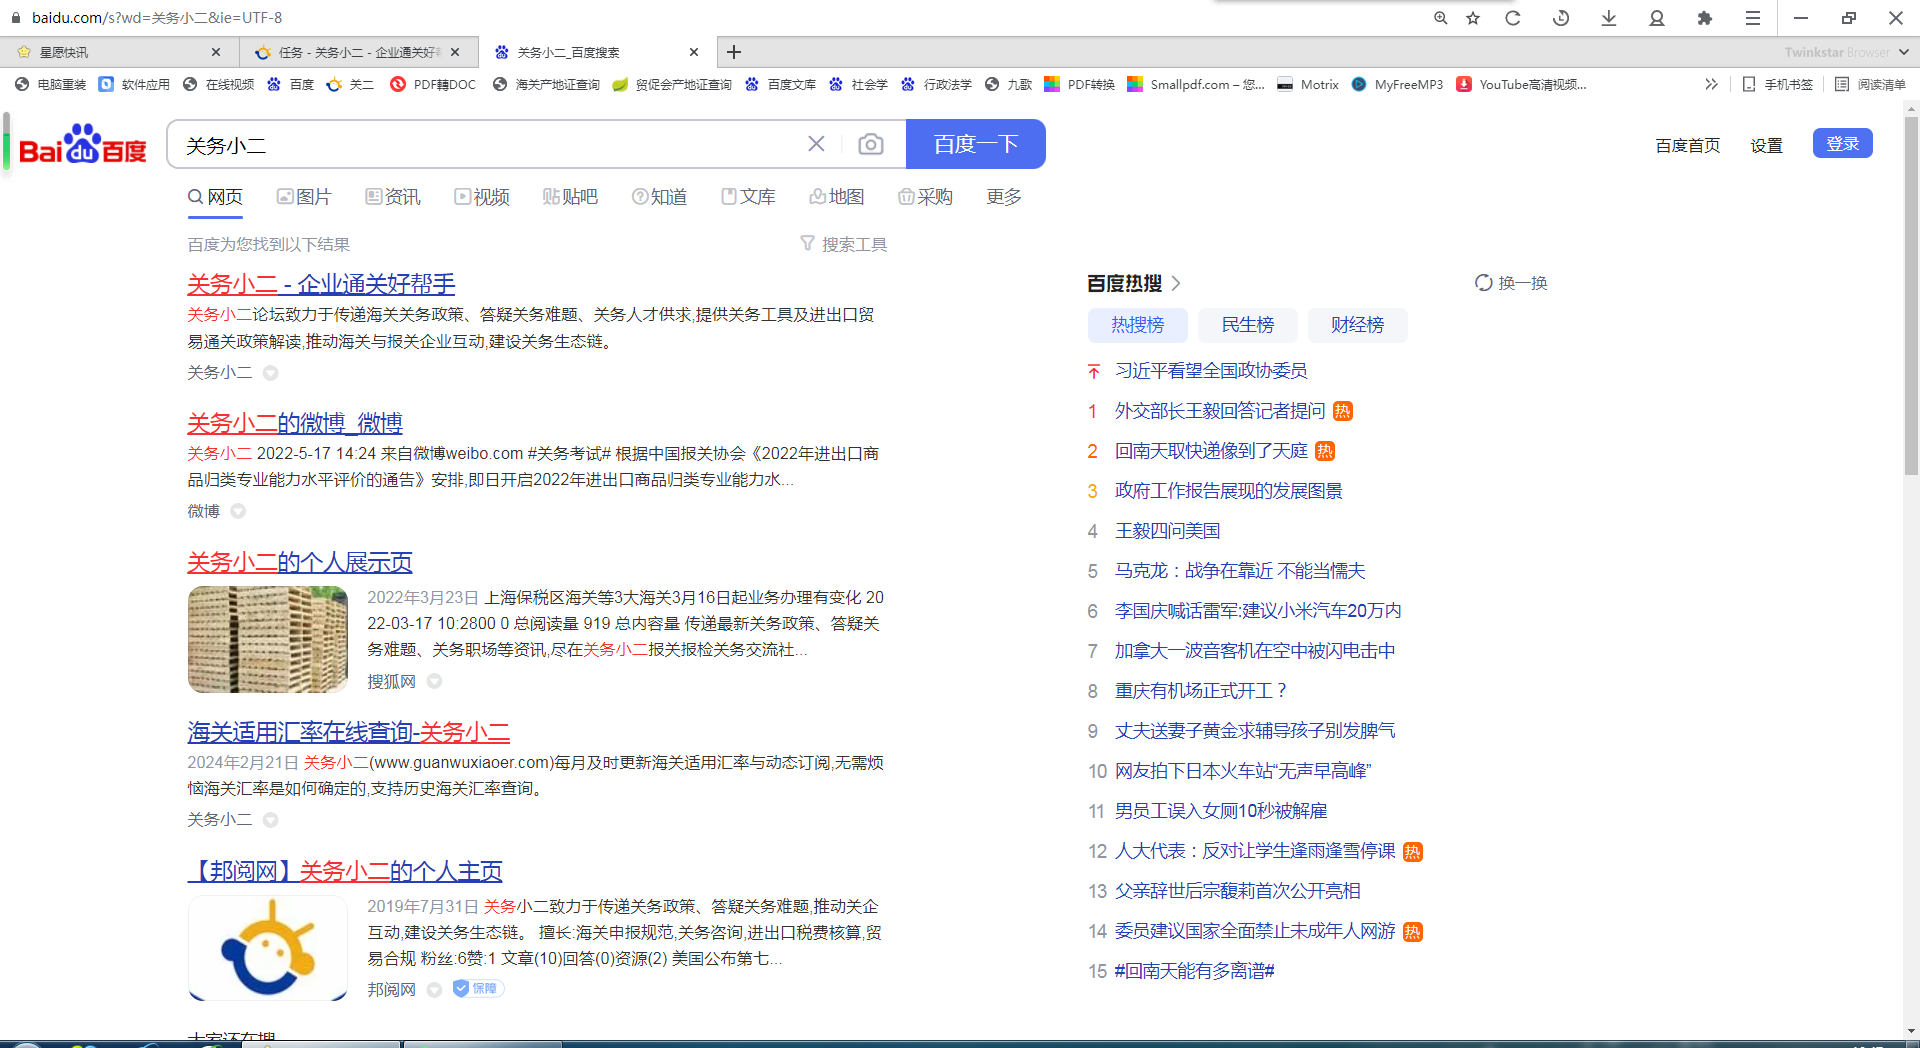The width and height of the screenshot is (1920, 1048).
Task: Switch to the 知道 search tab
Action: tap(659, 197)
